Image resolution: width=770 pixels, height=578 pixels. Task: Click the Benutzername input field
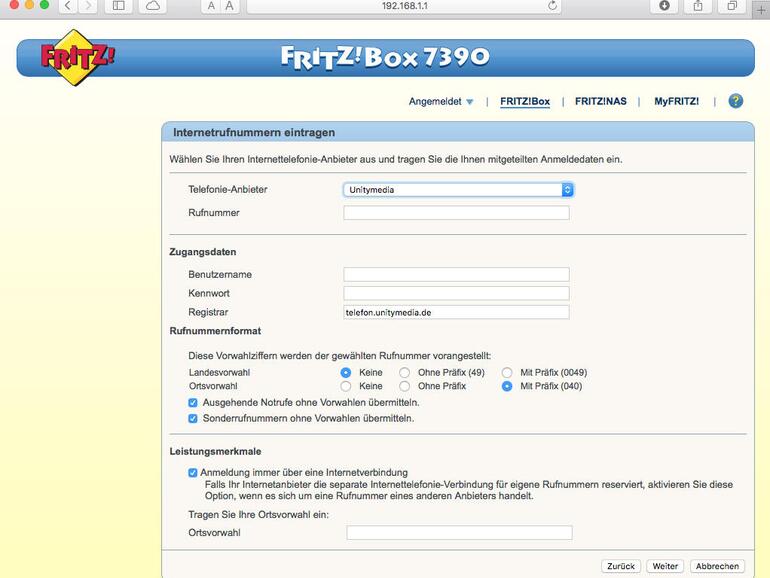(456, 274)
